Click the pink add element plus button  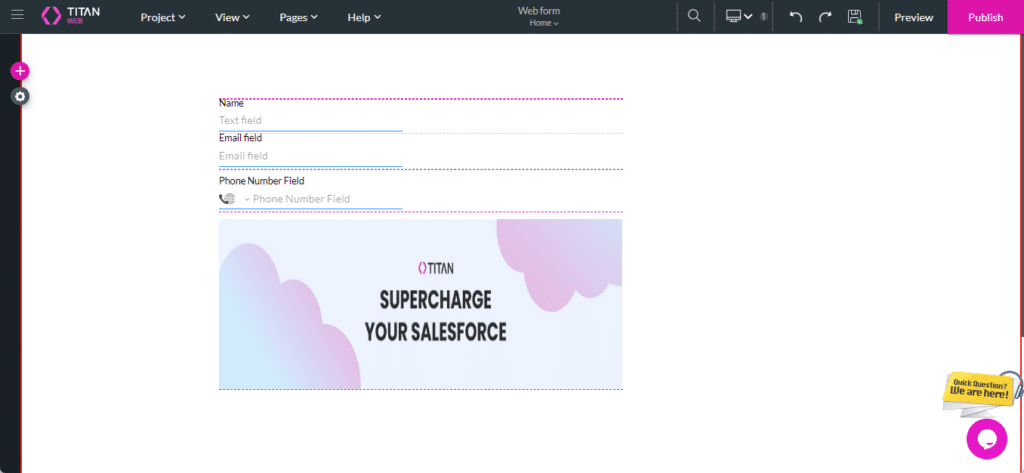[x=20, y=71]
